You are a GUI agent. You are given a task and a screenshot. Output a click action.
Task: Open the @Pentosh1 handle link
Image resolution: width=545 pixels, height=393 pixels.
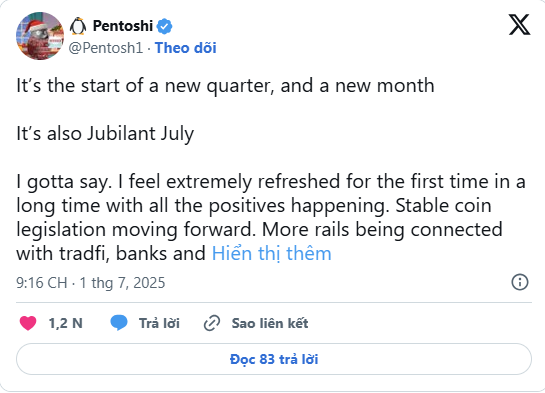click(x=106, y=48)
